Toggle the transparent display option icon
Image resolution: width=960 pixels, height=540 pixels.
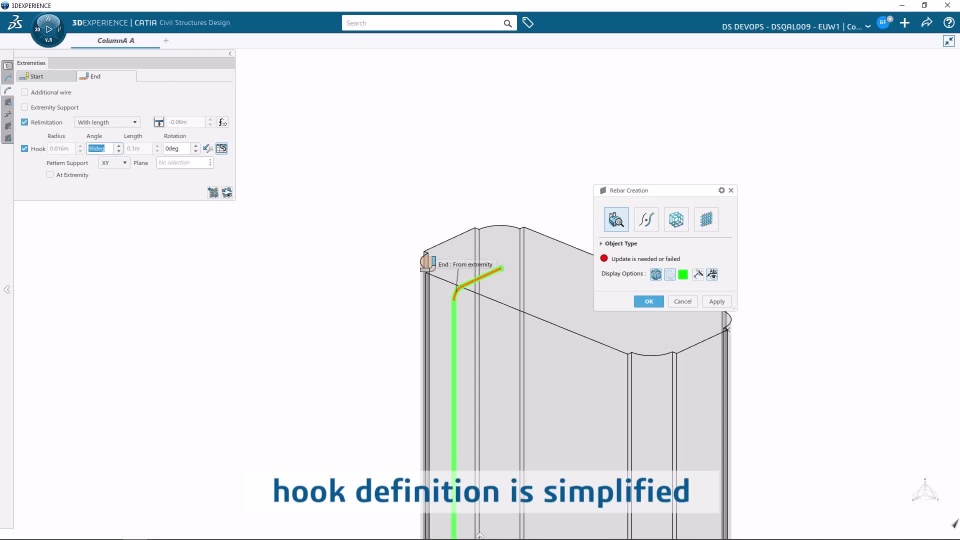pyautogui.click(x=670, y=274)
